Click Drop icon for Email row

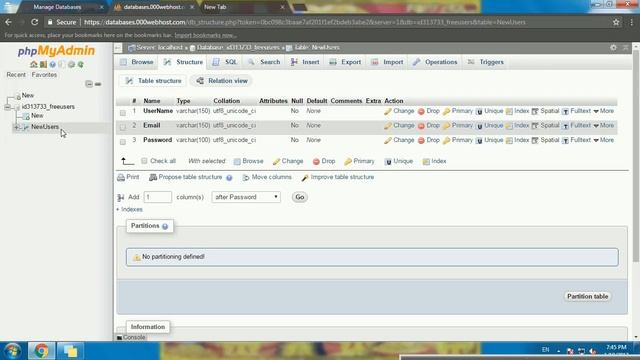[x=421, y=126]
